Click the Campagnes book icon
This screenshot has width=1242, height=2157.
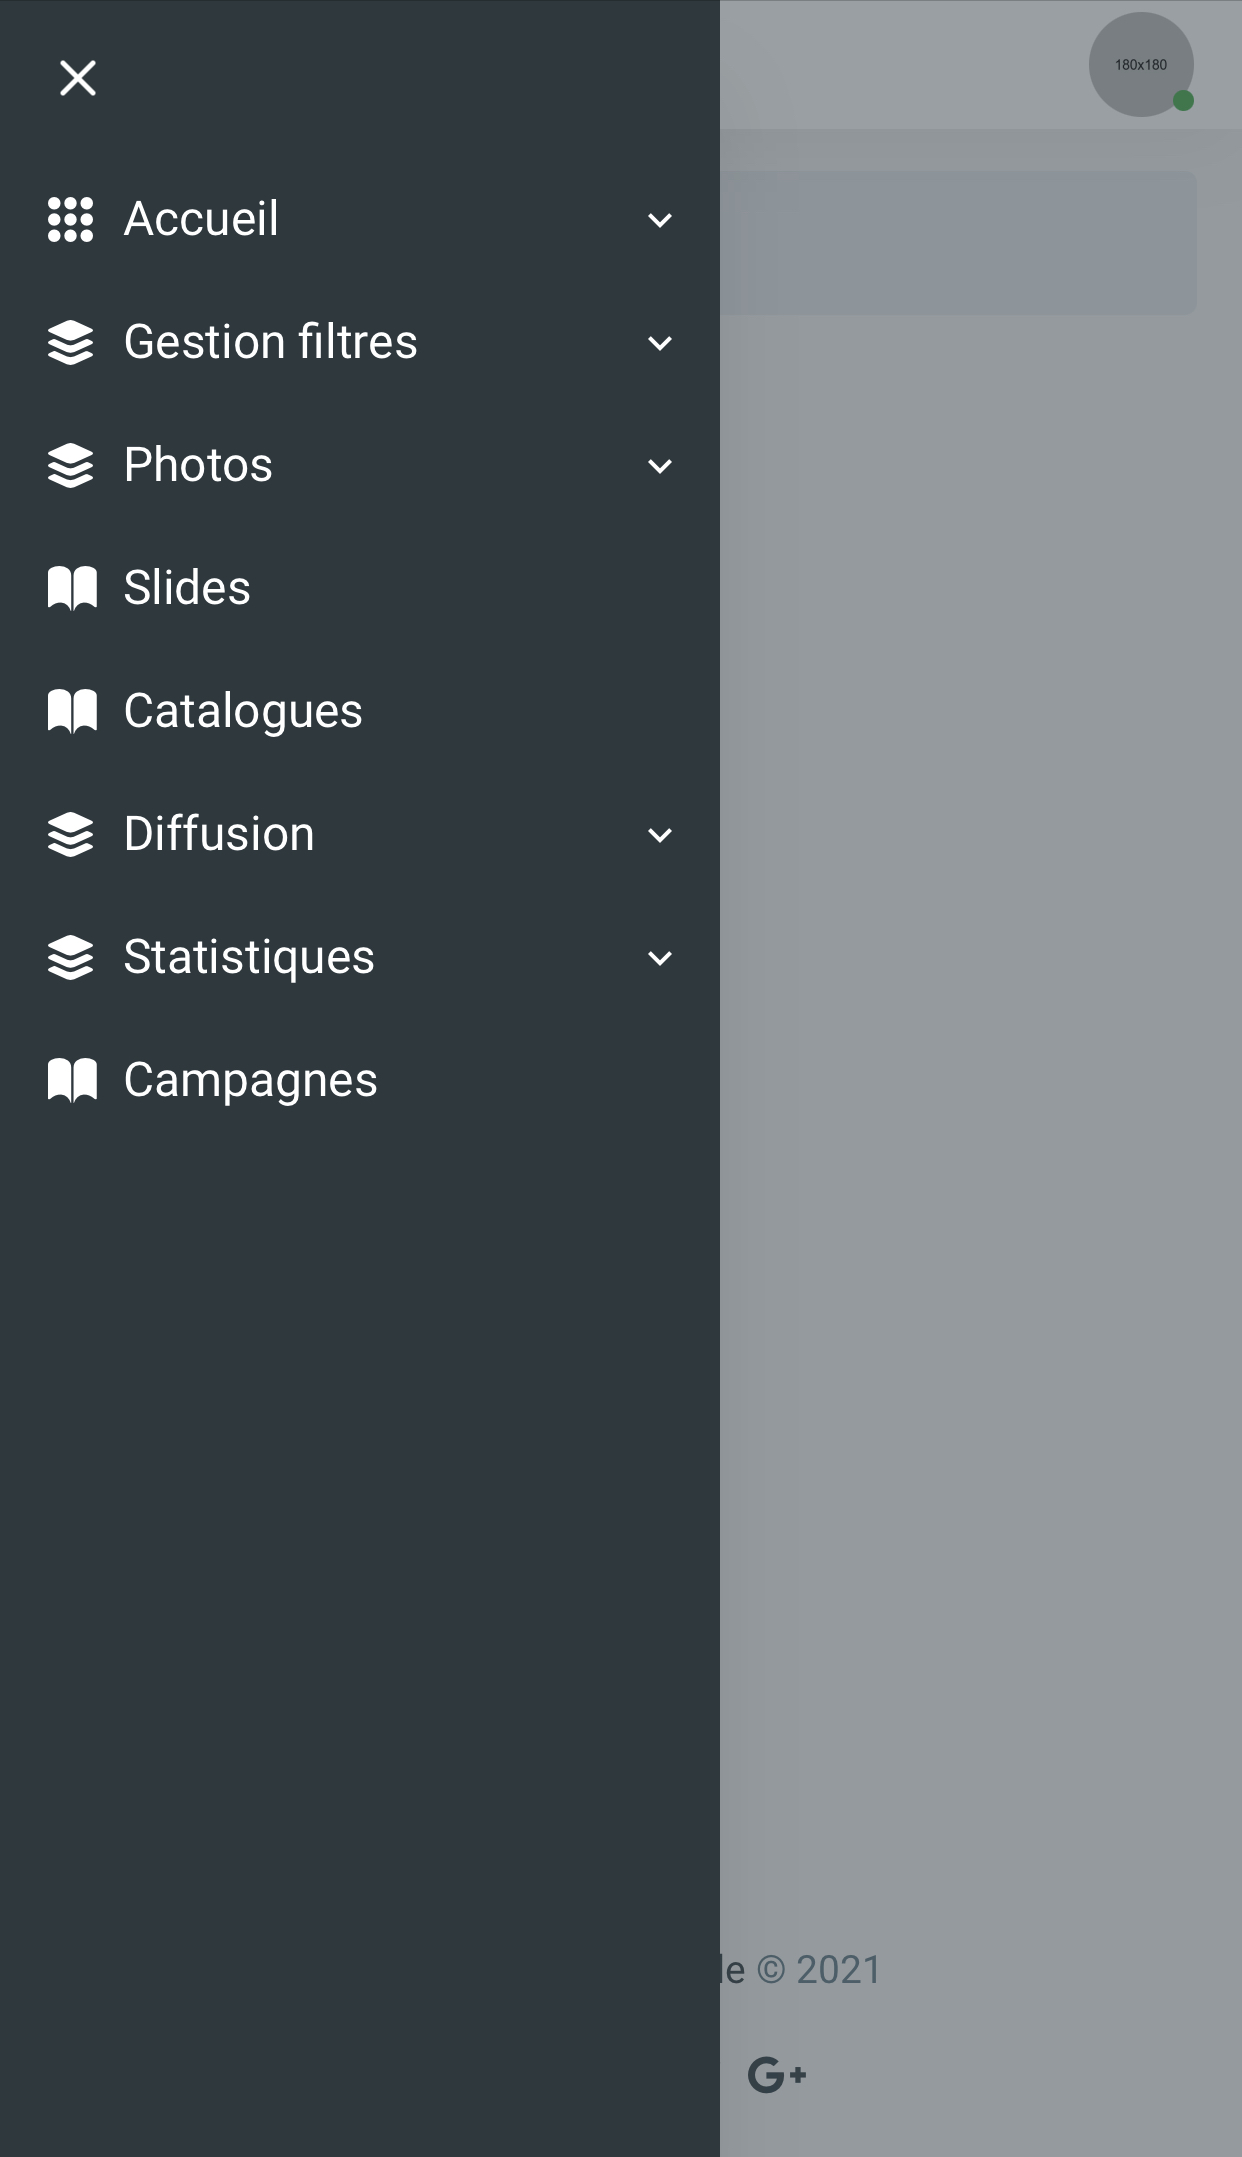click(x=72, y=1080)
